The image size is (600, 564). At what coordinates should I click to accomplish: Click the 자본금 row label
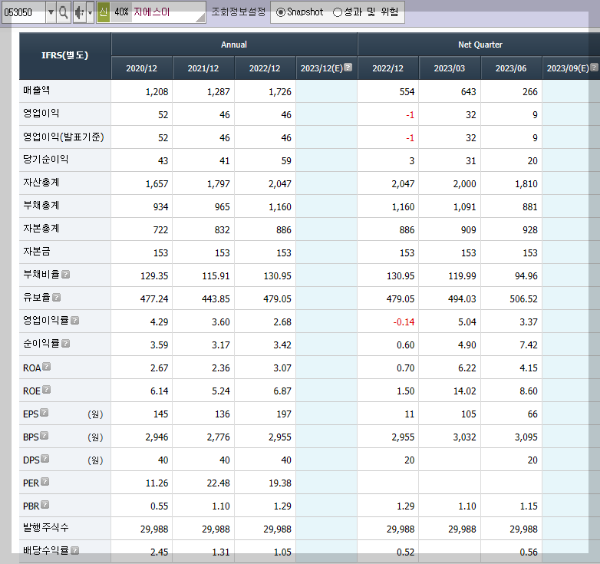pos(36,251)
